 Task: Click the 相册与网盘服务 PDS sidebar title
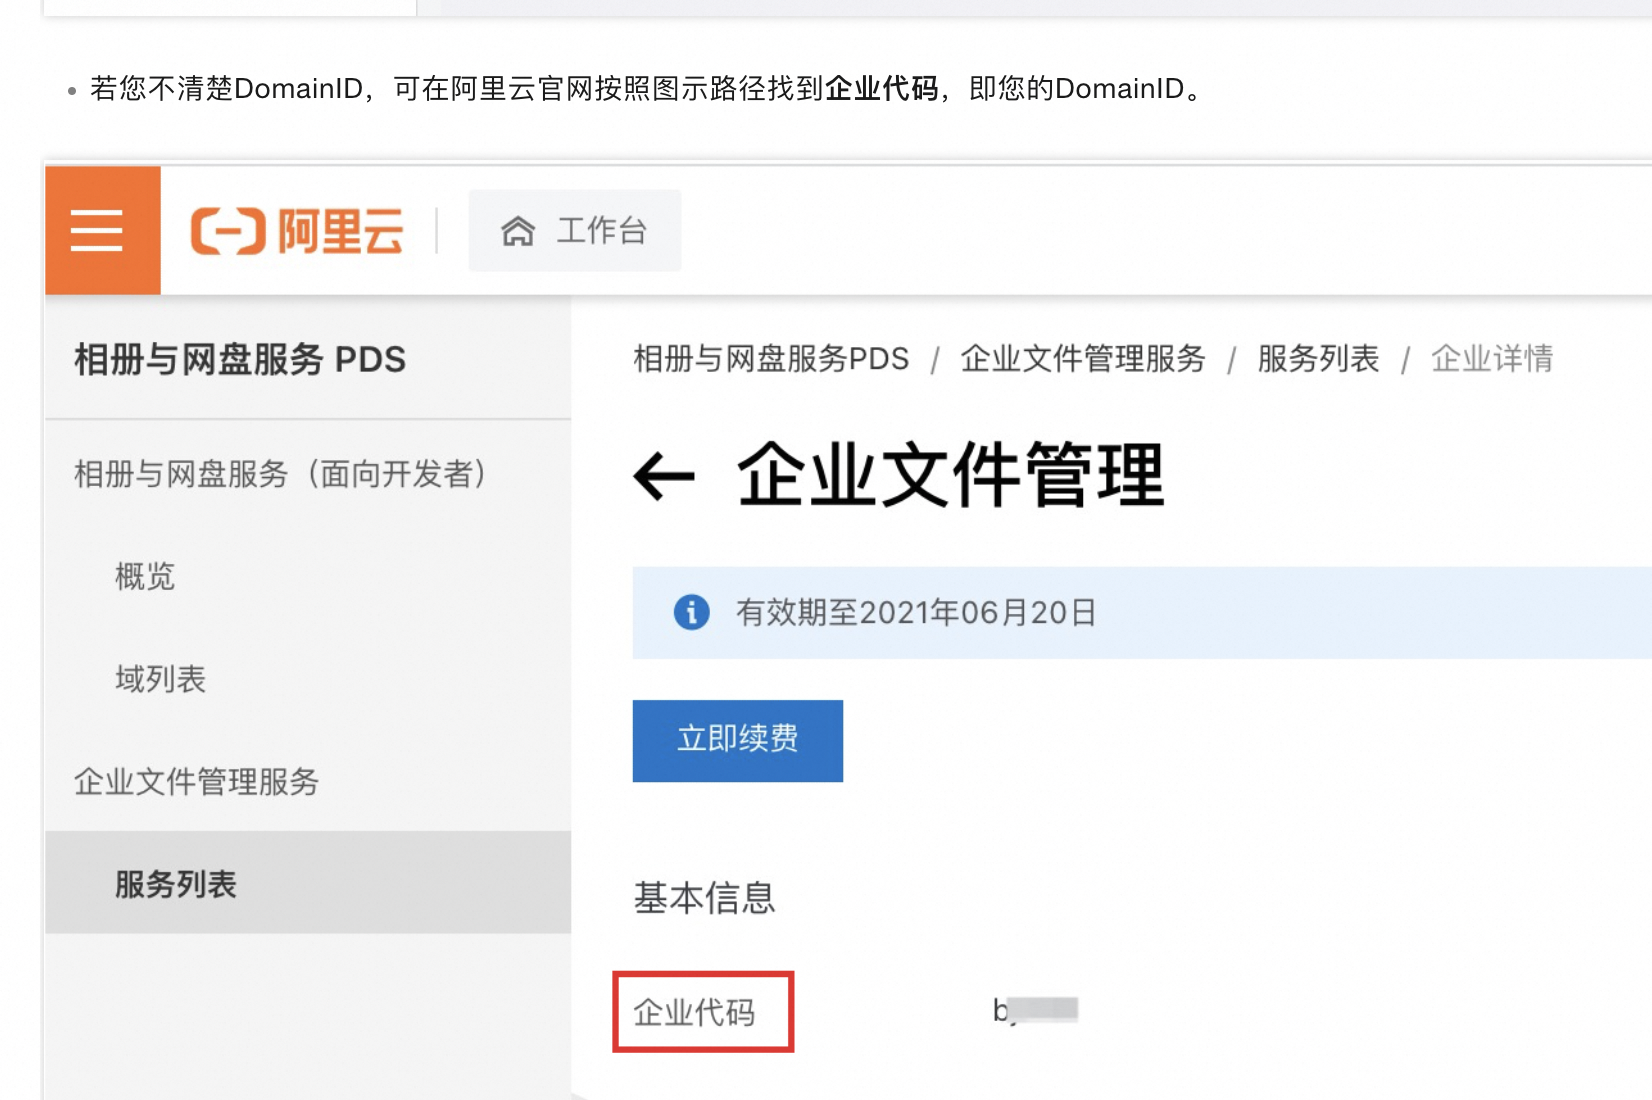tap(240, 359)
